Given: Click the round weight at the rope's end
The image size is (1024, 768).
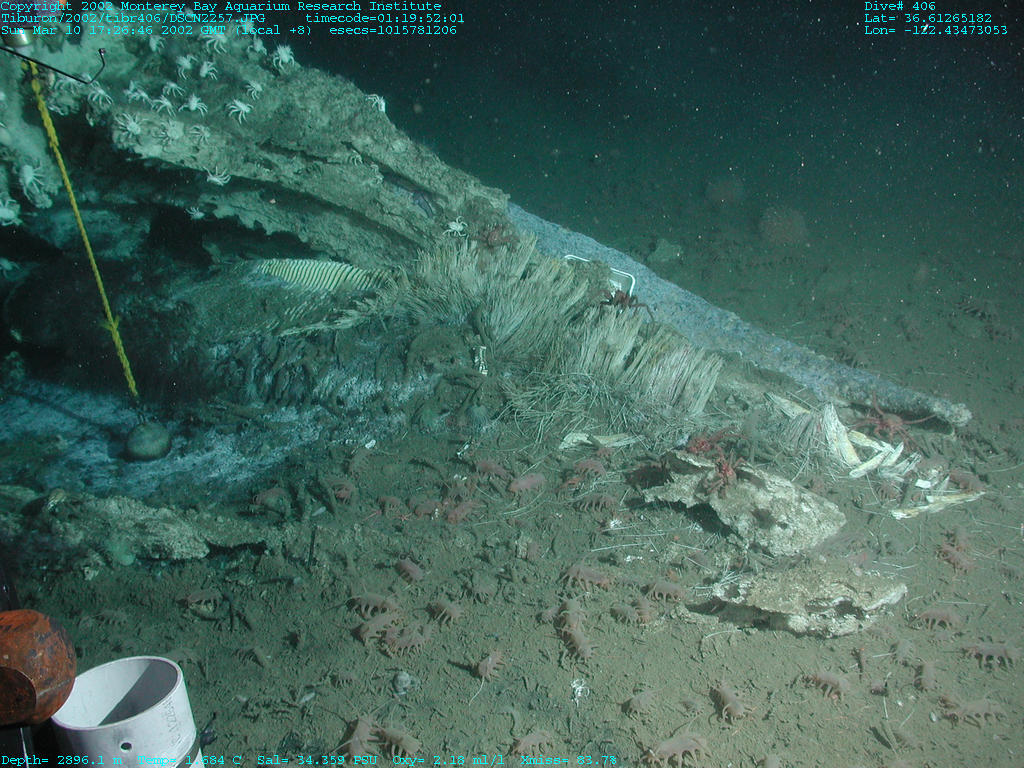Looking at the screenshot, I should tap(147, 440).
